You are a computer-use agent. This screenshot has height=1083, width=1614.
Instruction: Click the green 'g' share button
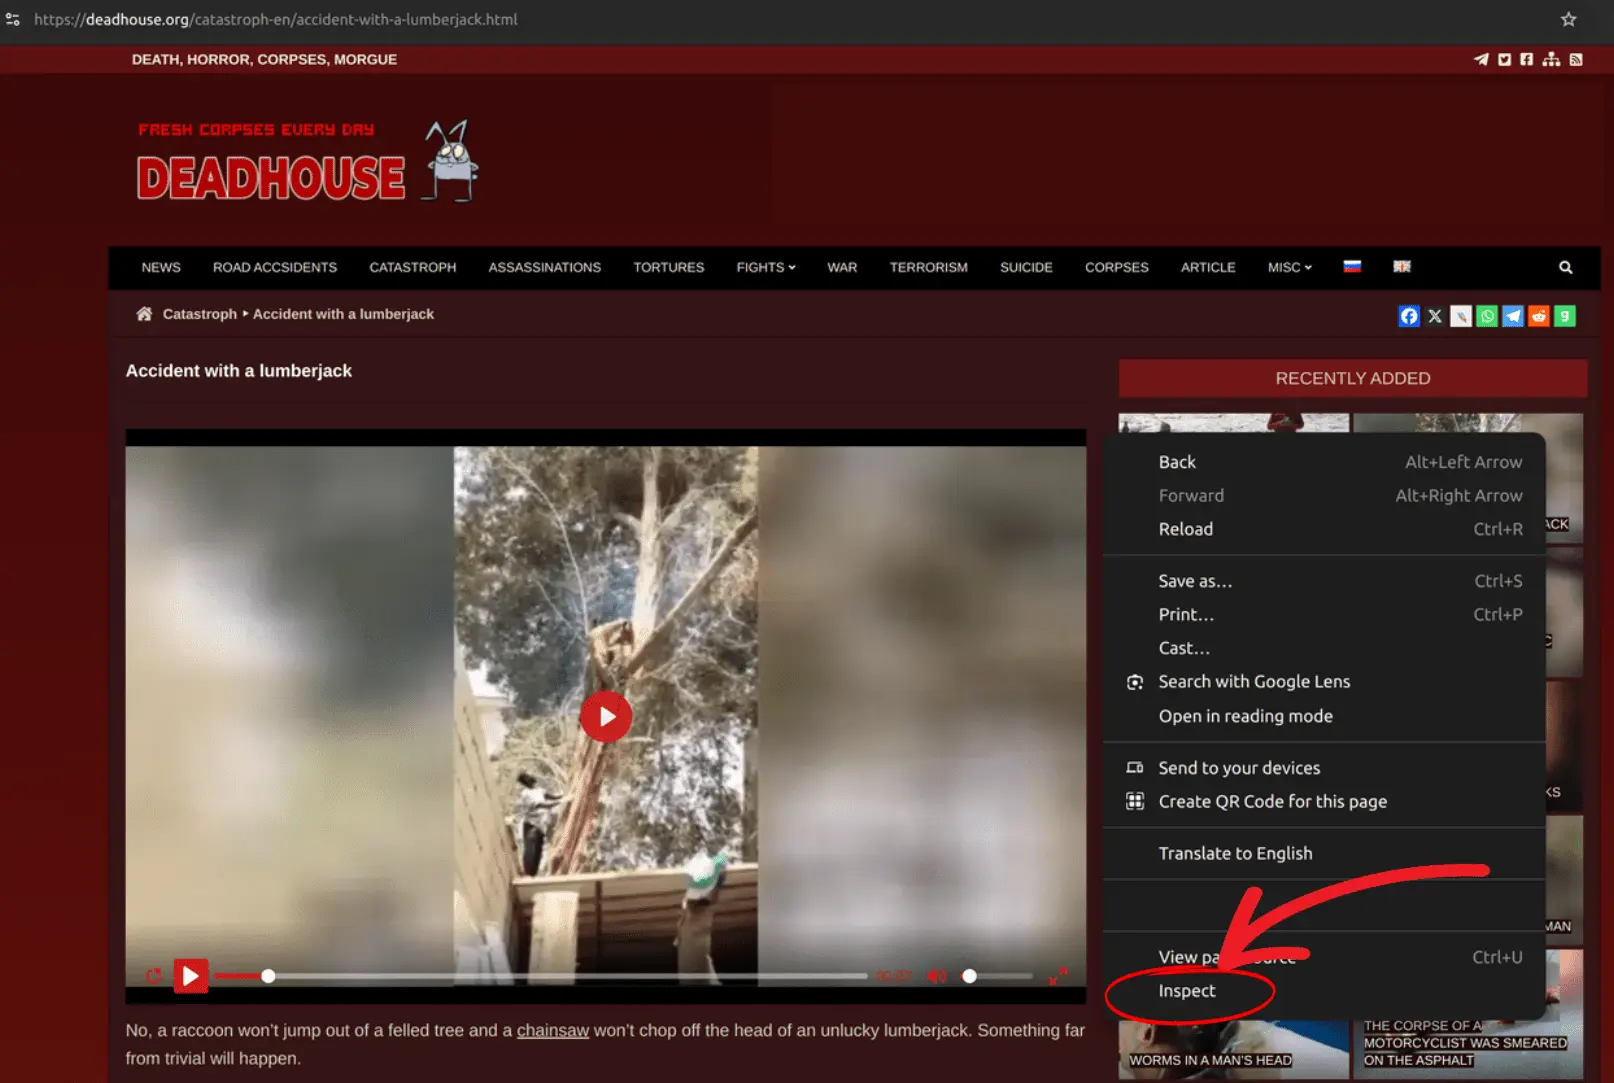click(x=1565, y=316)
